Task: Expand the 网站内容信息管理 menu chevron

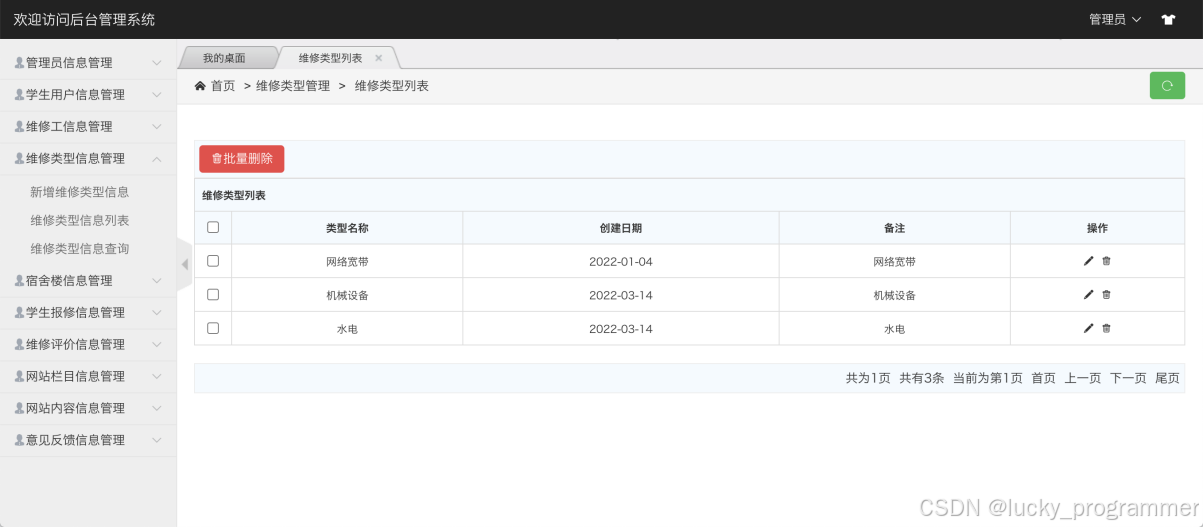Action: point(157,408)
